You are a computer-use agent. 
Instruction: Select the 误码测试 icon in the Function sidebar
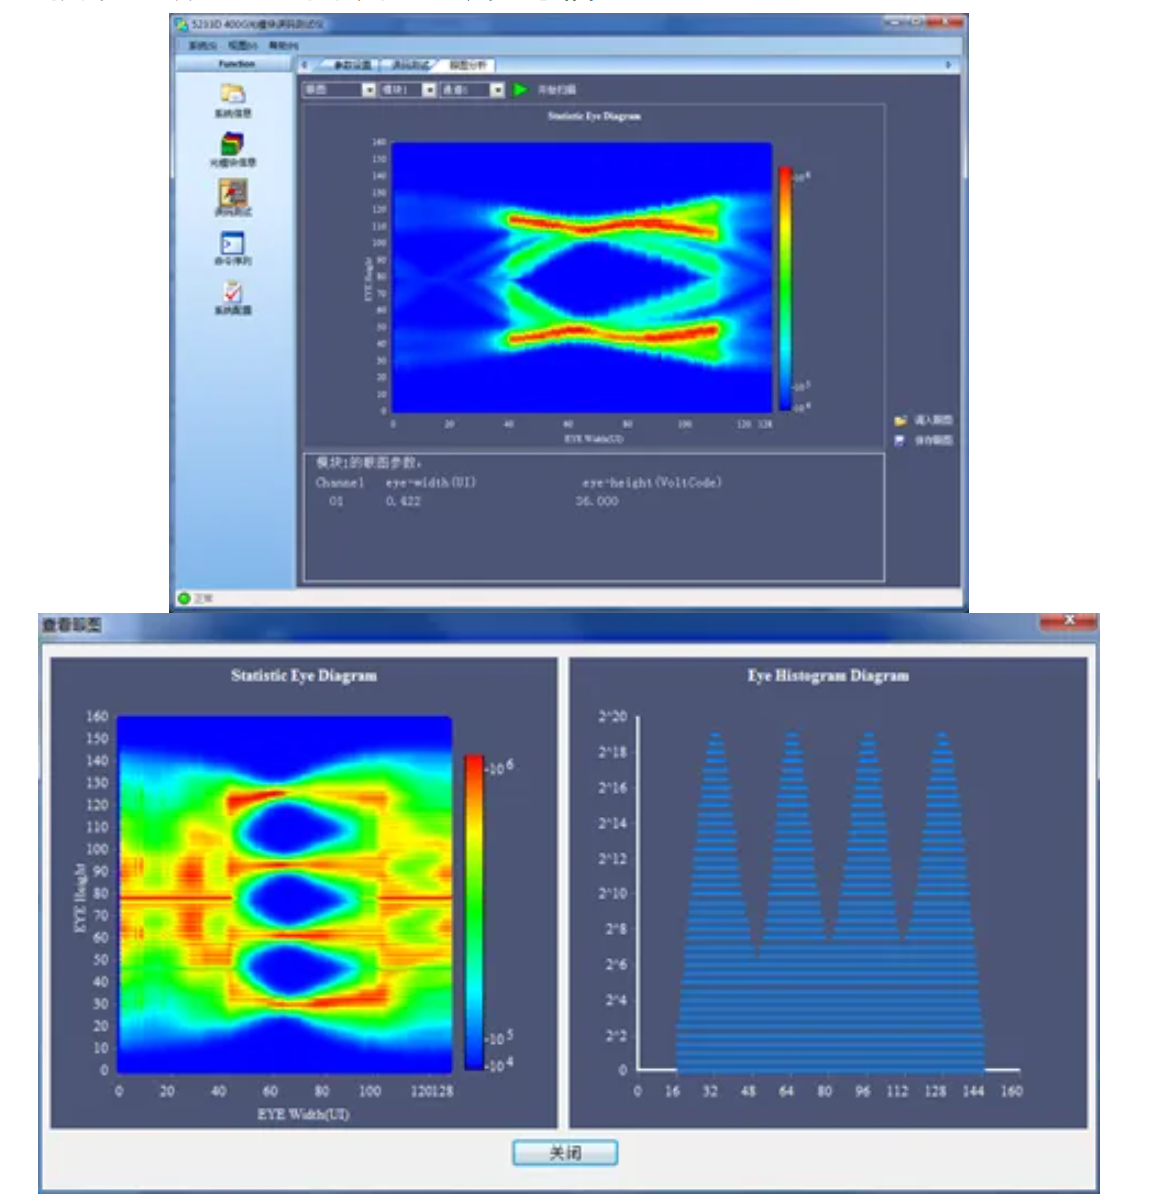click(x=233, y=194)
